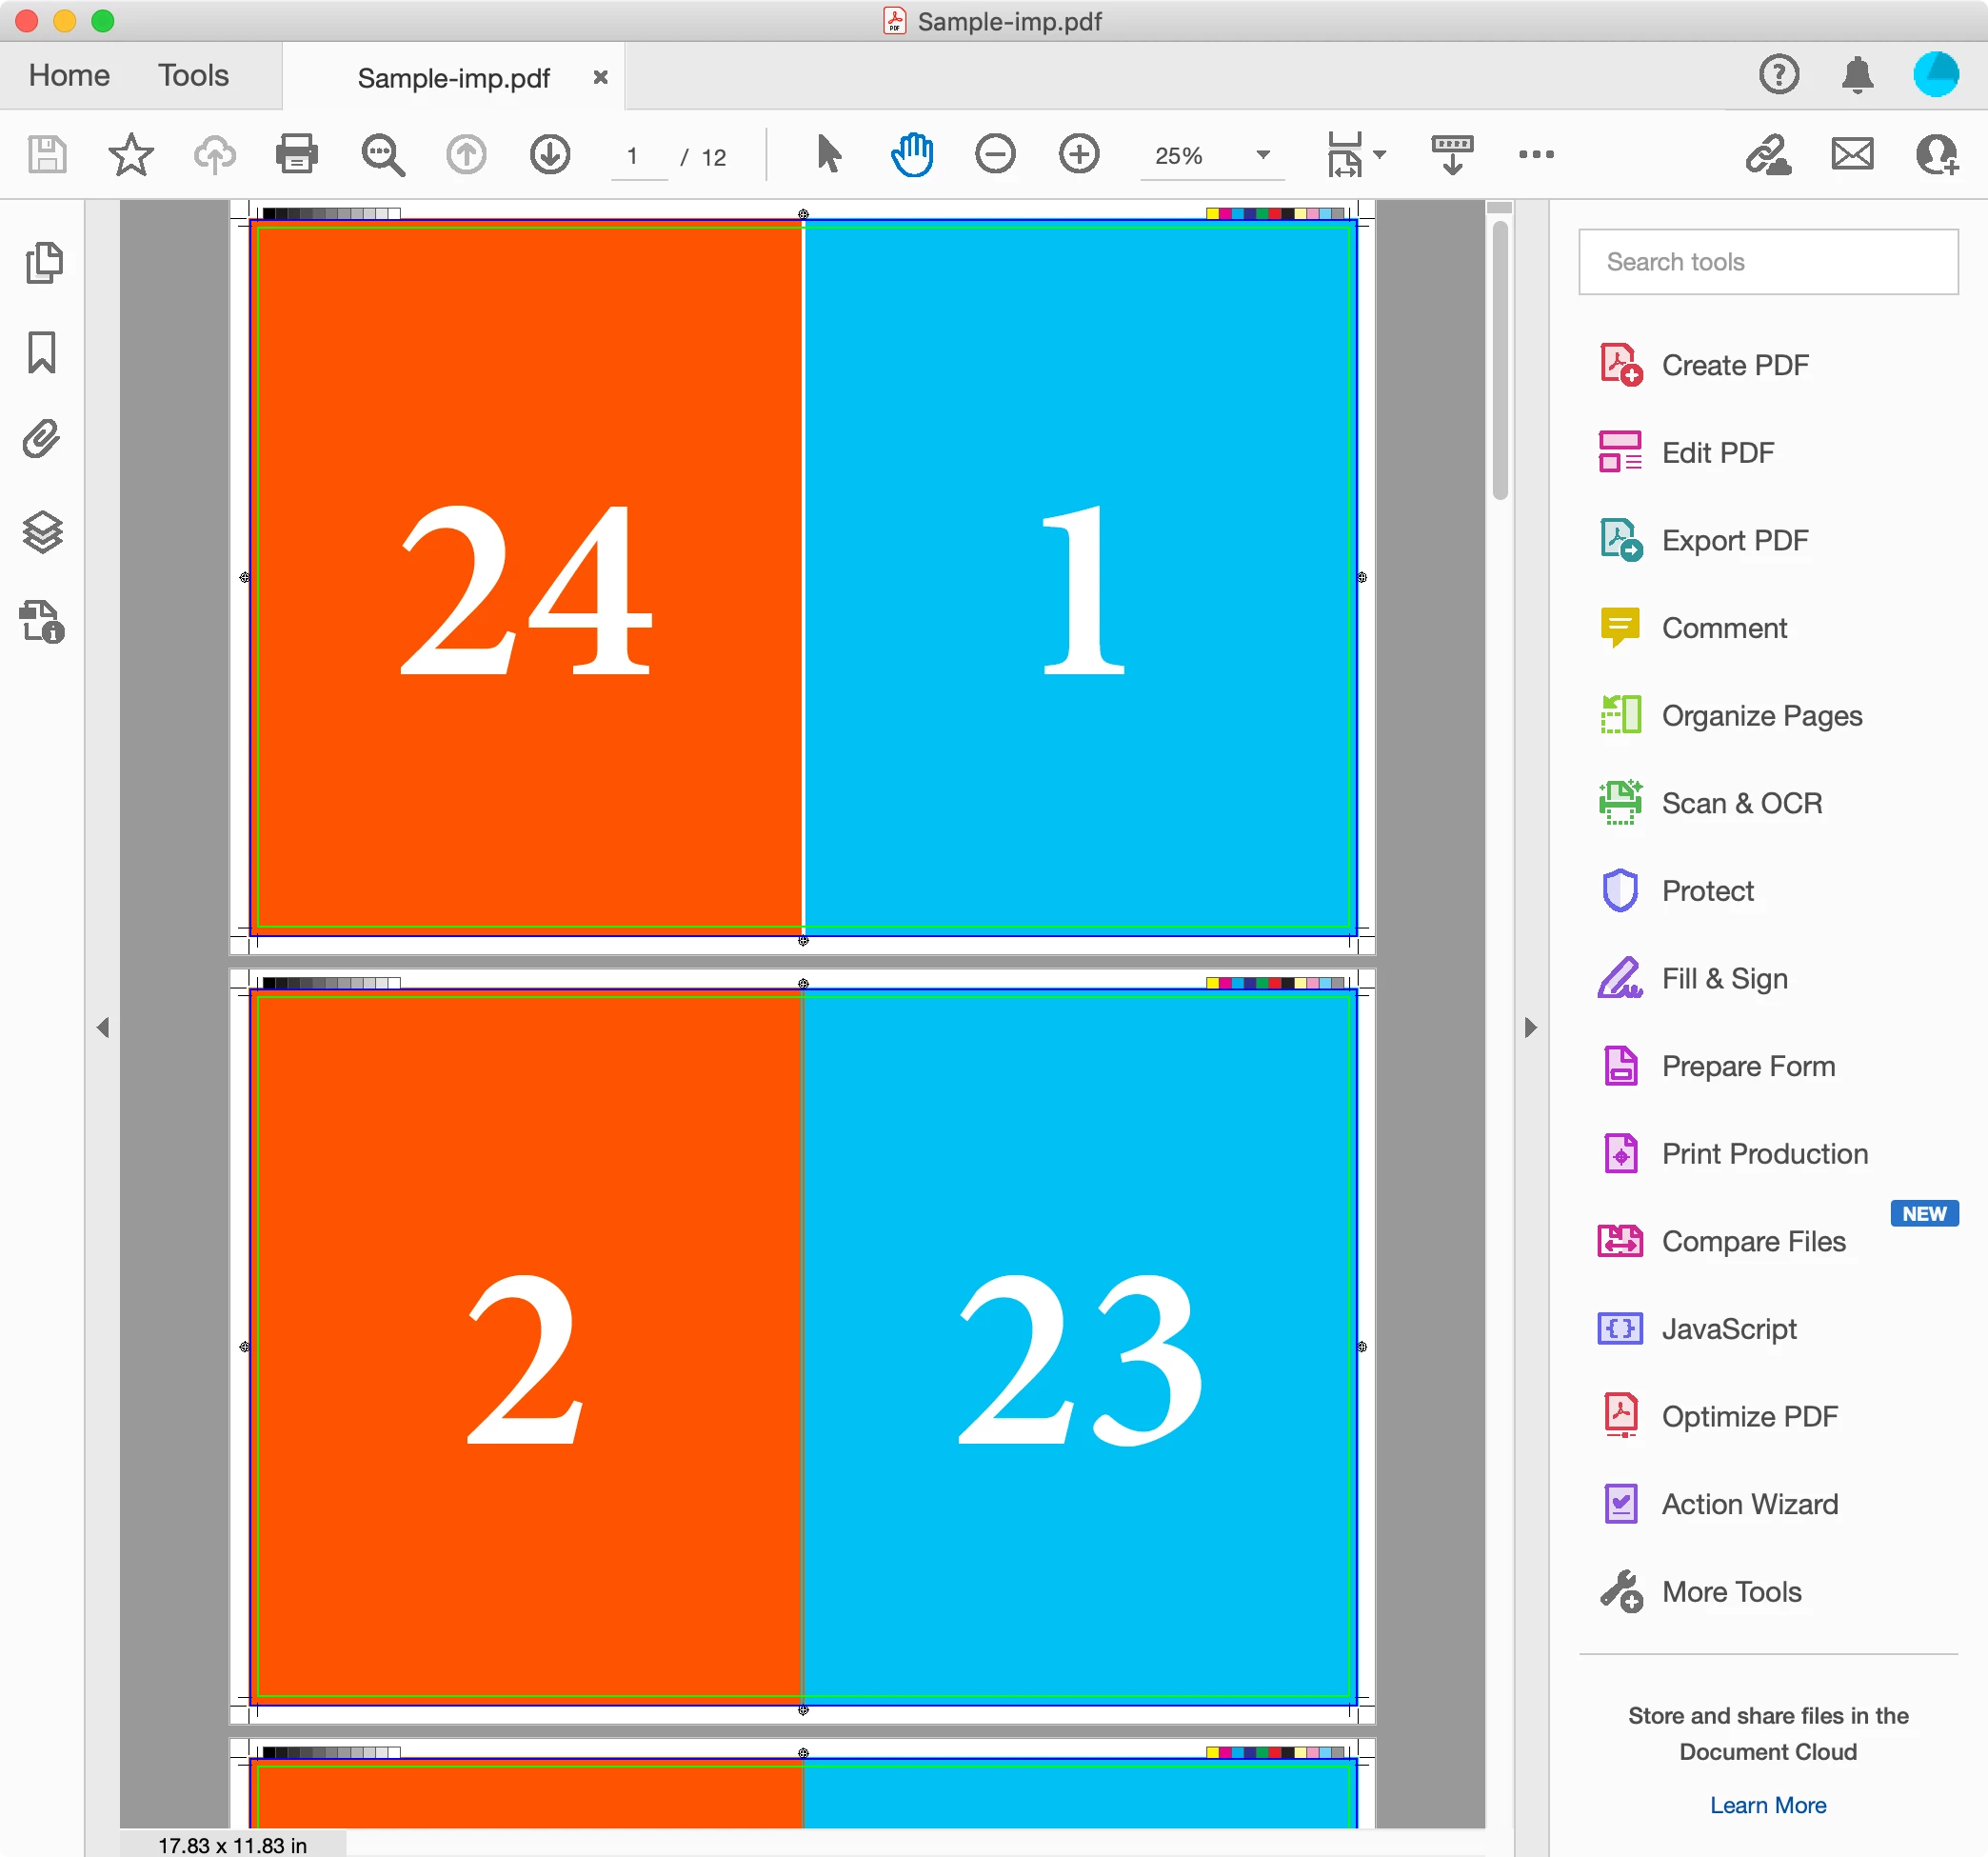
Task: Click the Zoom Out minus icon
Action: pyautogui.click(x=994, y=155)
